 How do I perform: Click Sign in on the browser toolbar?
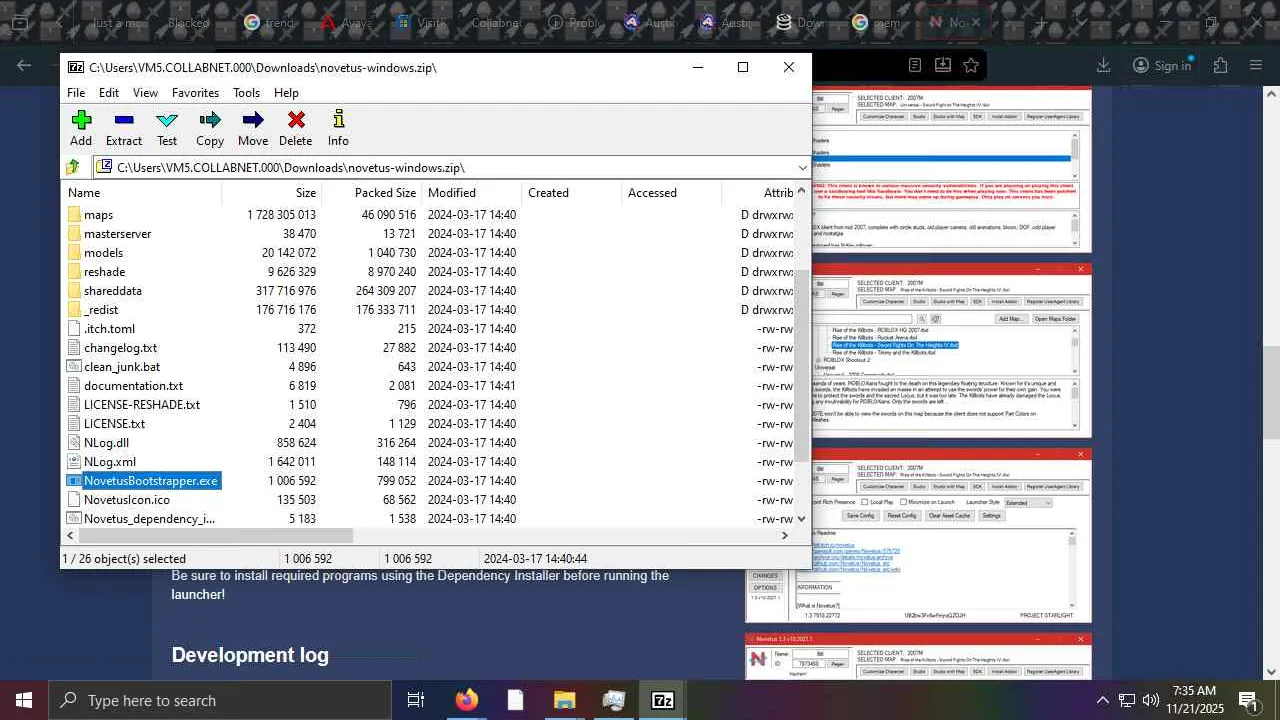click(x=1162, y=66)
